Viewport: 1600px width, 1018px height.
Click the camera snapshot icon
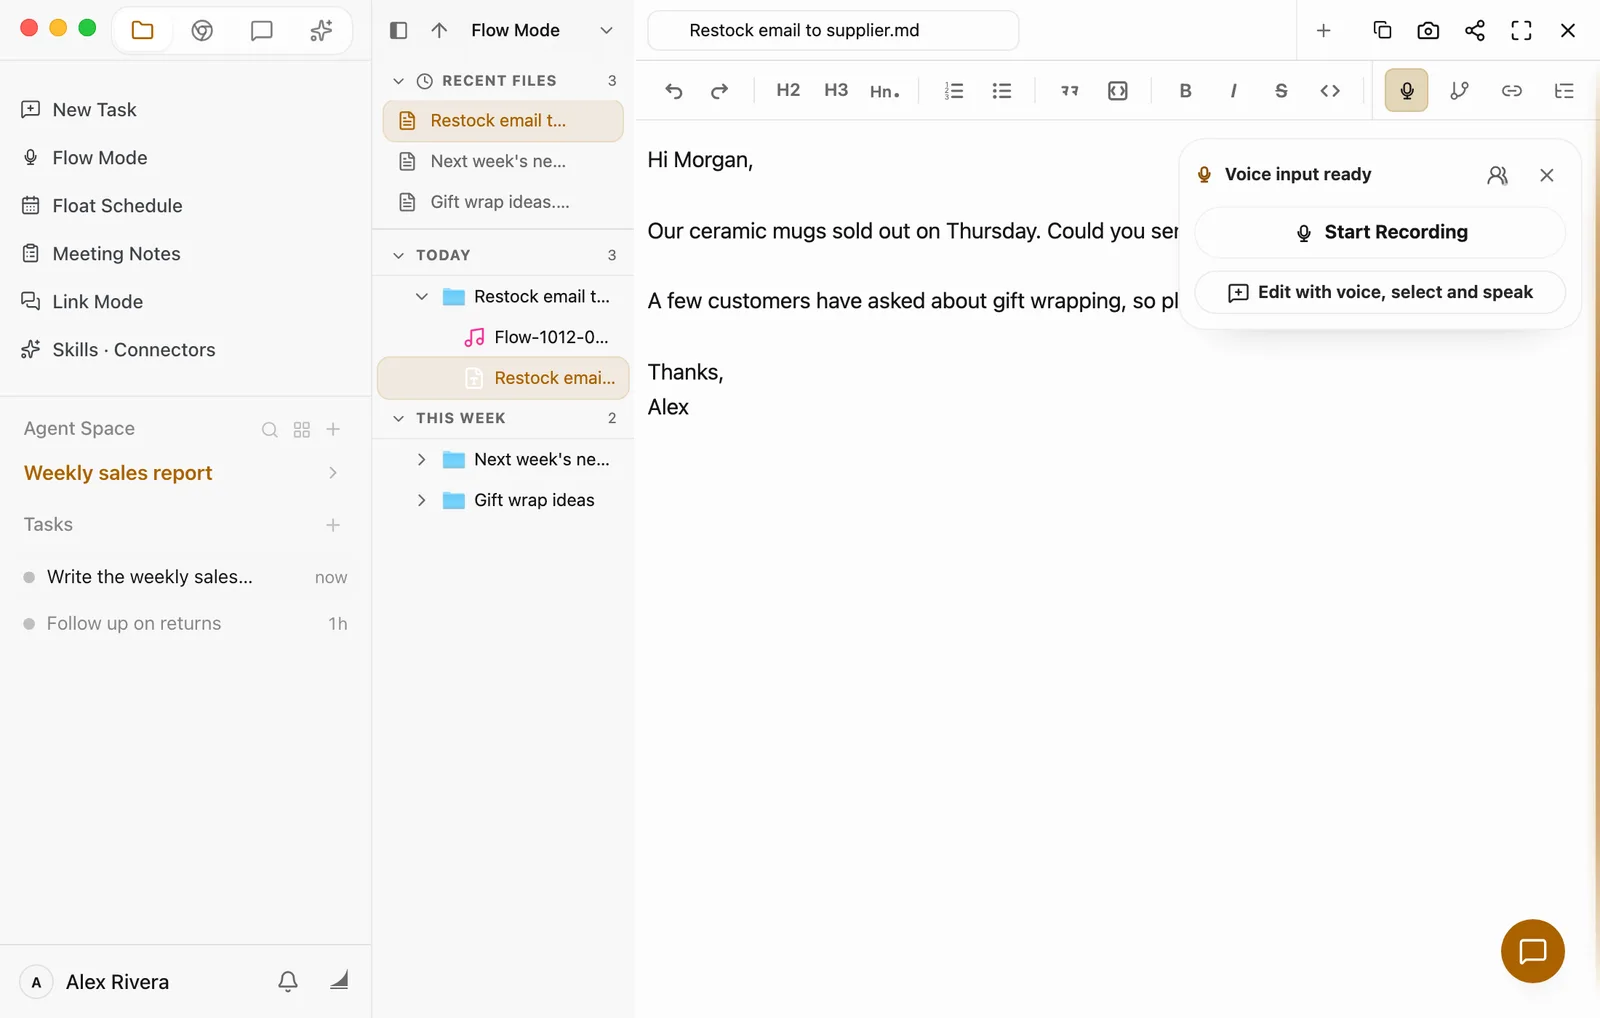(x=1428, y=30)
